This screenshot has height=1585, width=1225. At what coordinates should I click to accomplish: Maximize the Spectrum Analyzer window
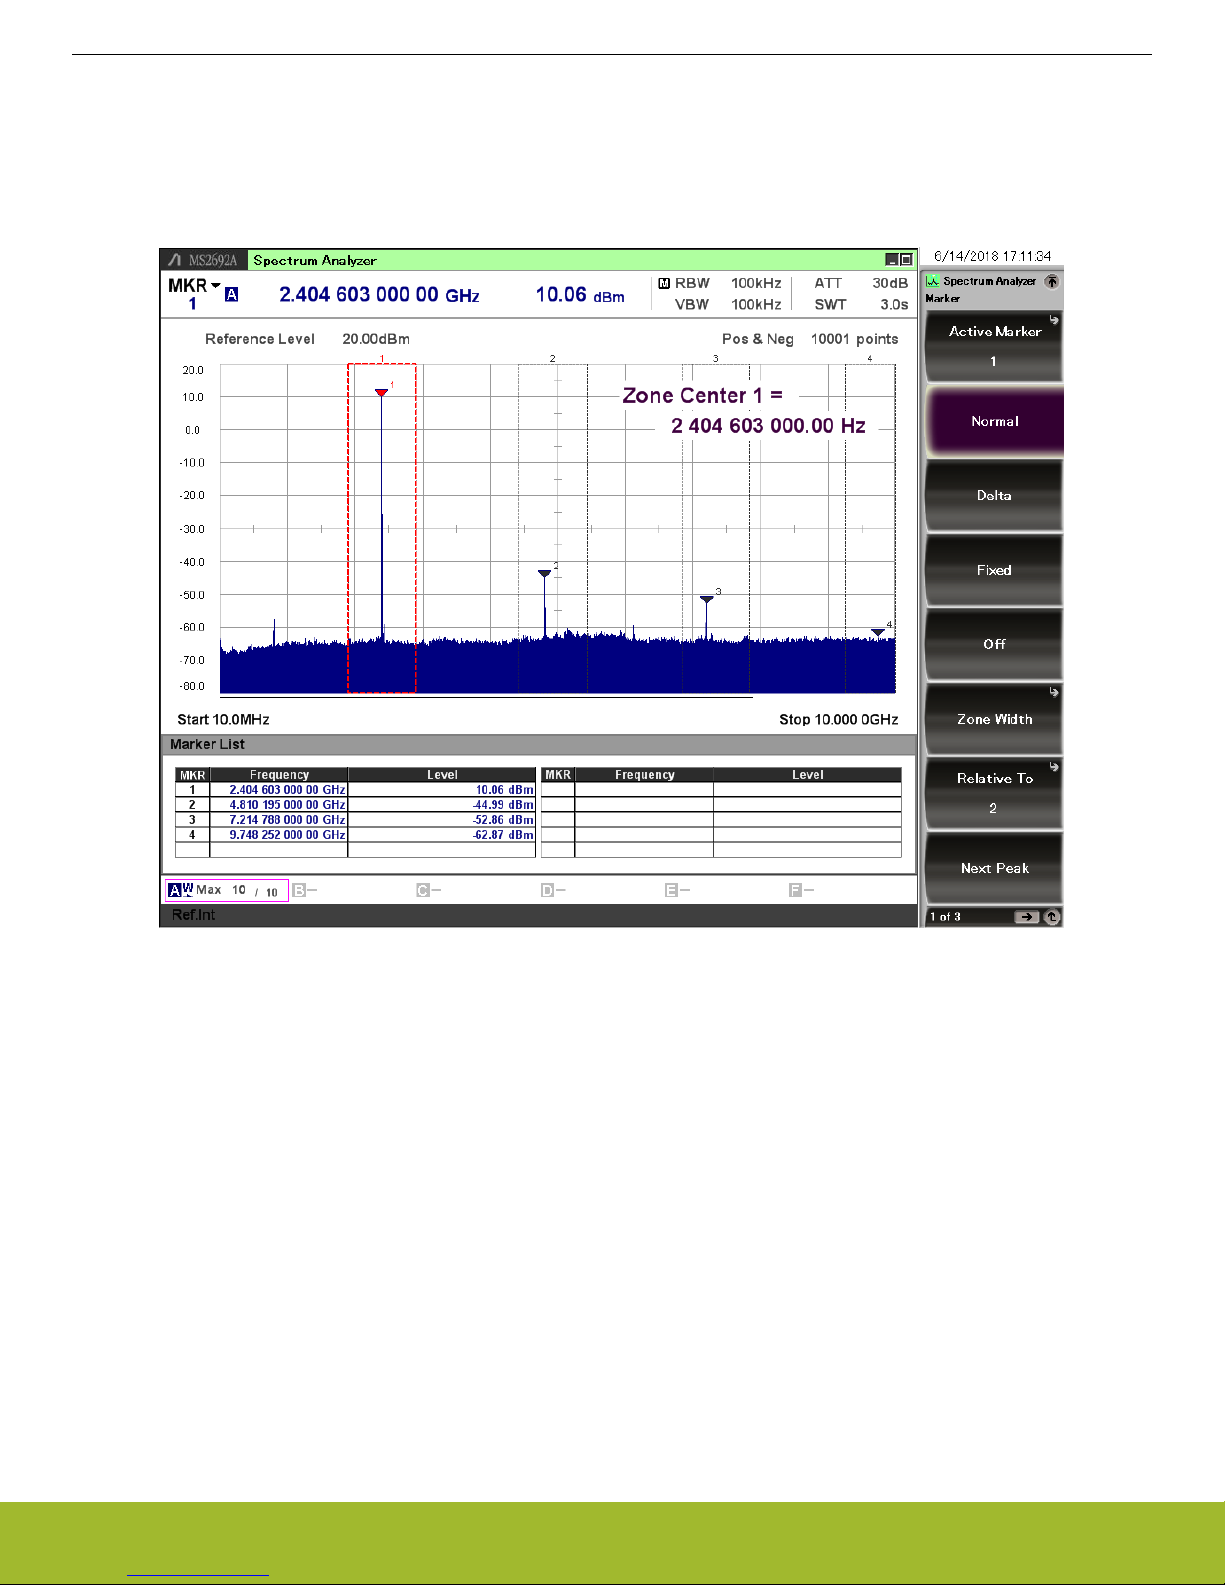(x=906, y=260)
